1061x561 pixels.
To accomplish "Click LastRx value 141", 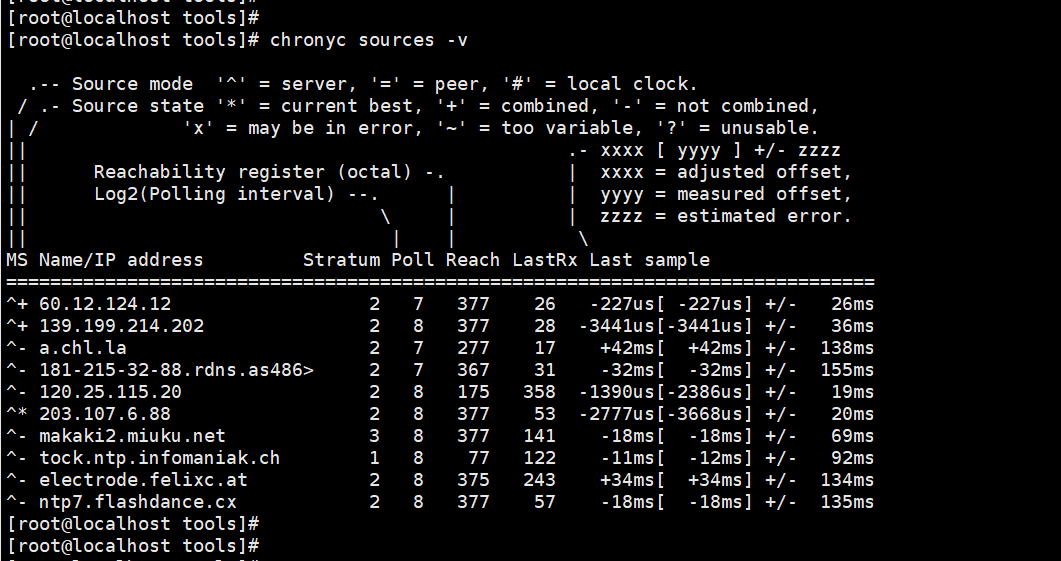I will (539, 436).
